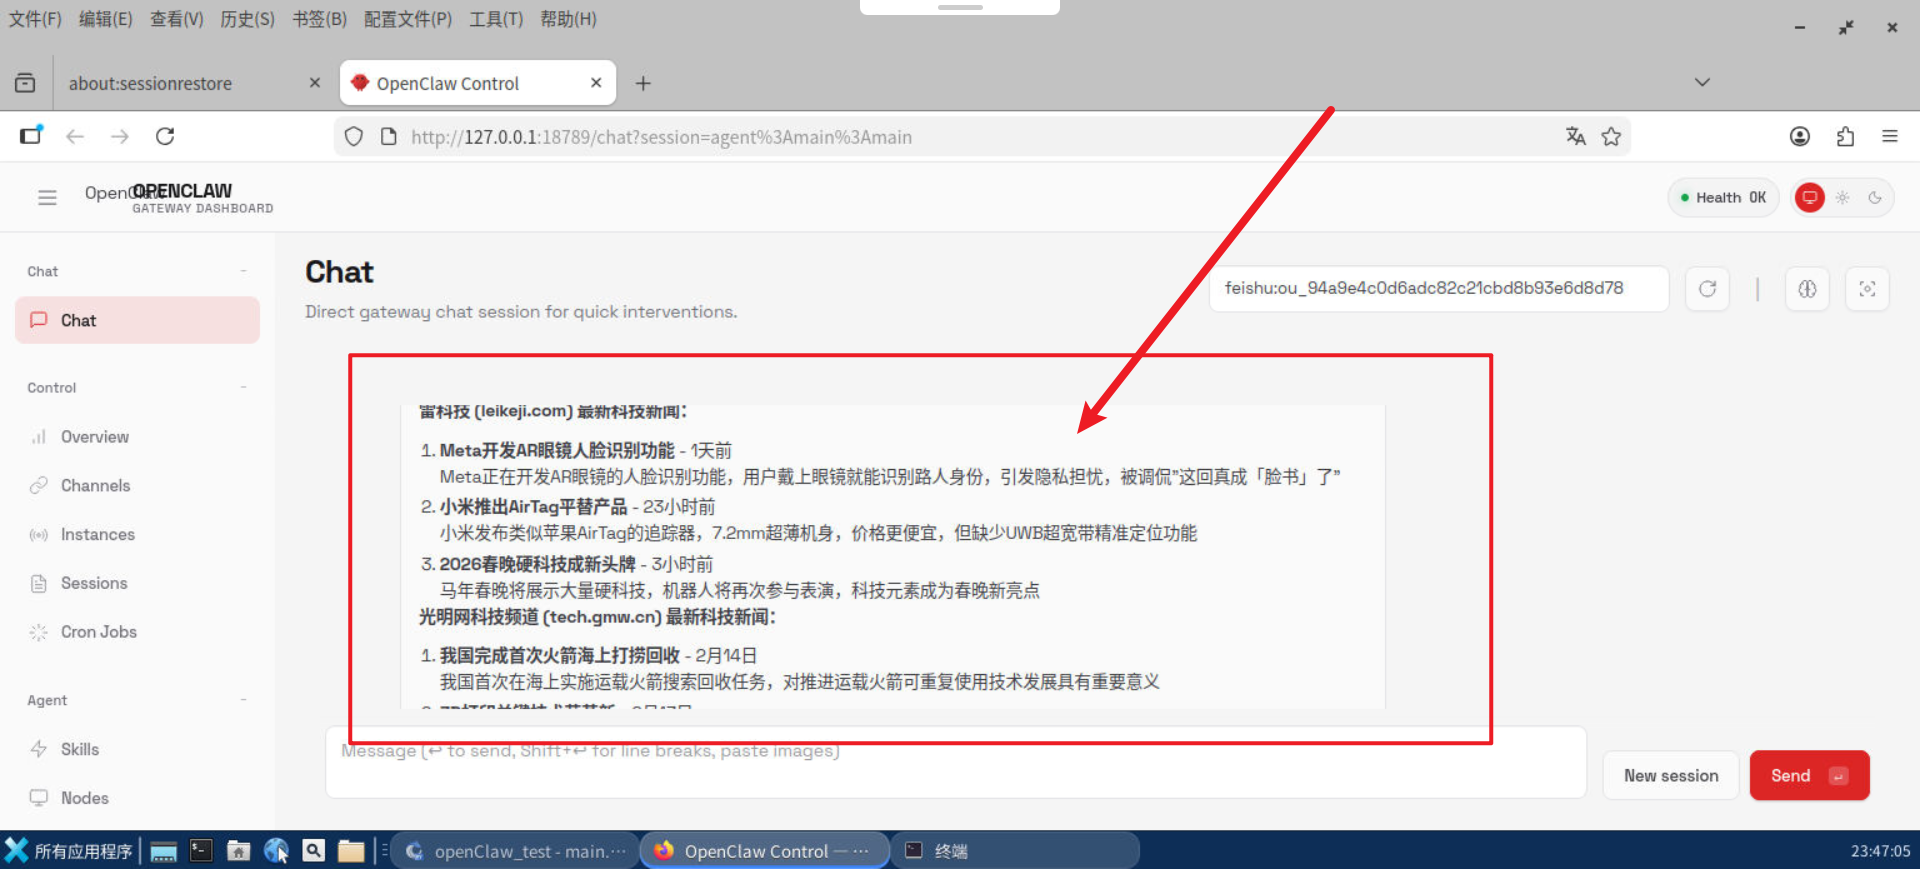Open the extensions puzzle icon
Screen dimensions: 1920x869
pos(1845,136)
